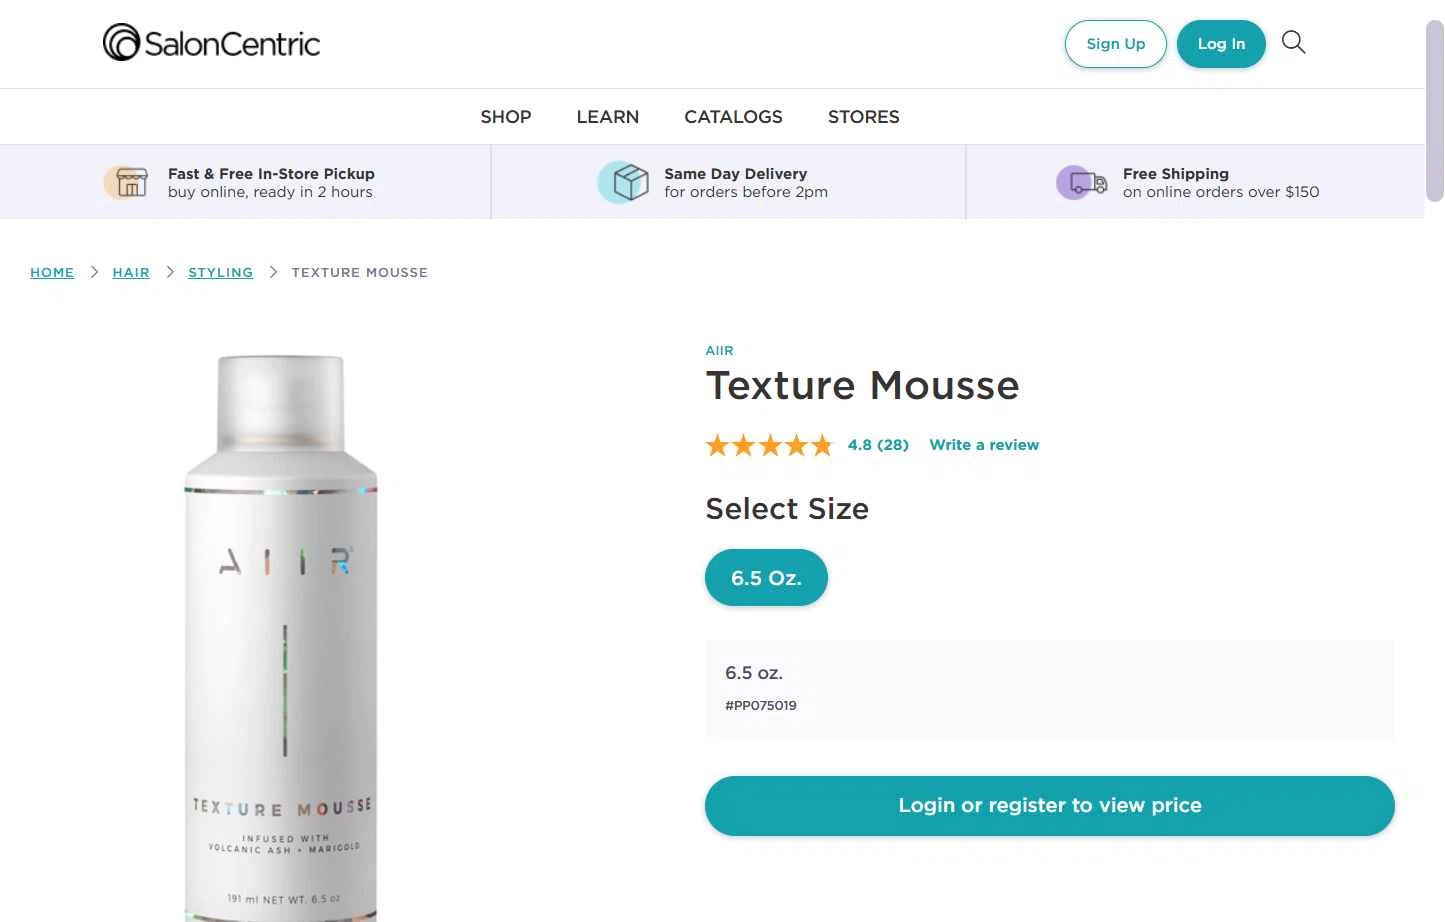Click Login or register to view price

click(1050, 806)
